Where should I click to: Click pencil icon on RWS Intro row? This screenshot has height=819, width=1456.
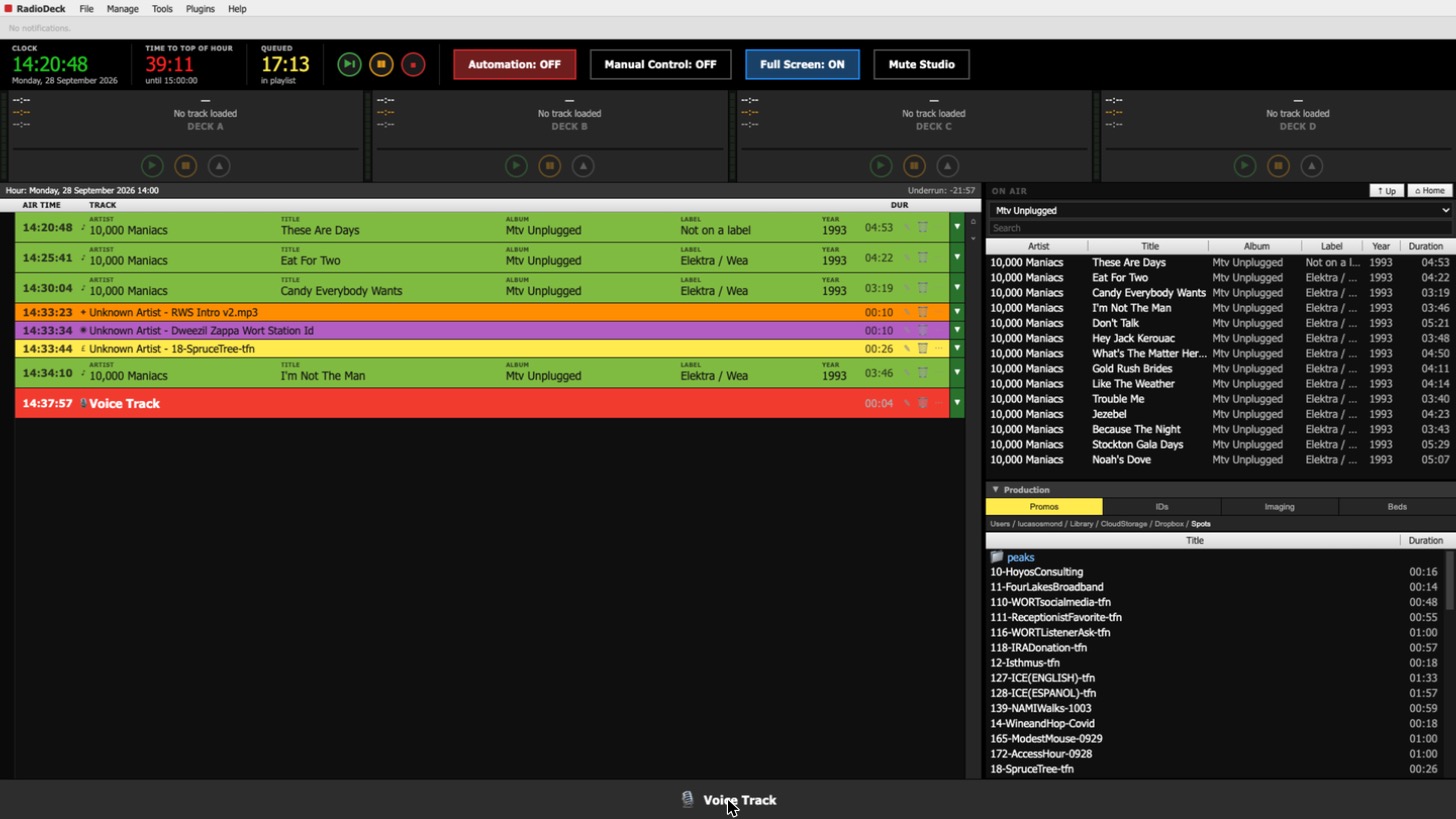coord(907,312)
